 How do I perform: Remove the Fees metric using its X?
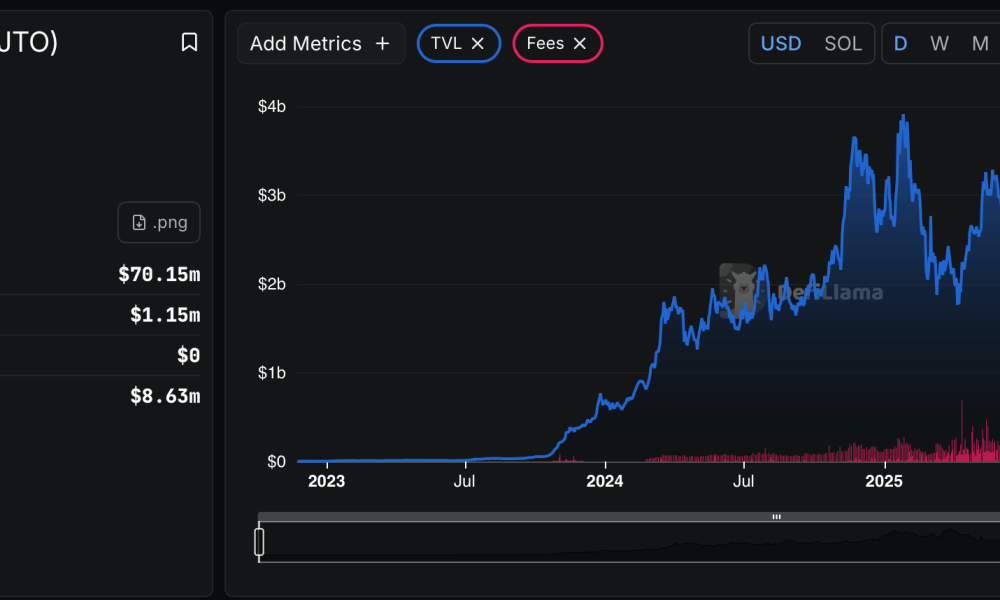coord(580,44)
